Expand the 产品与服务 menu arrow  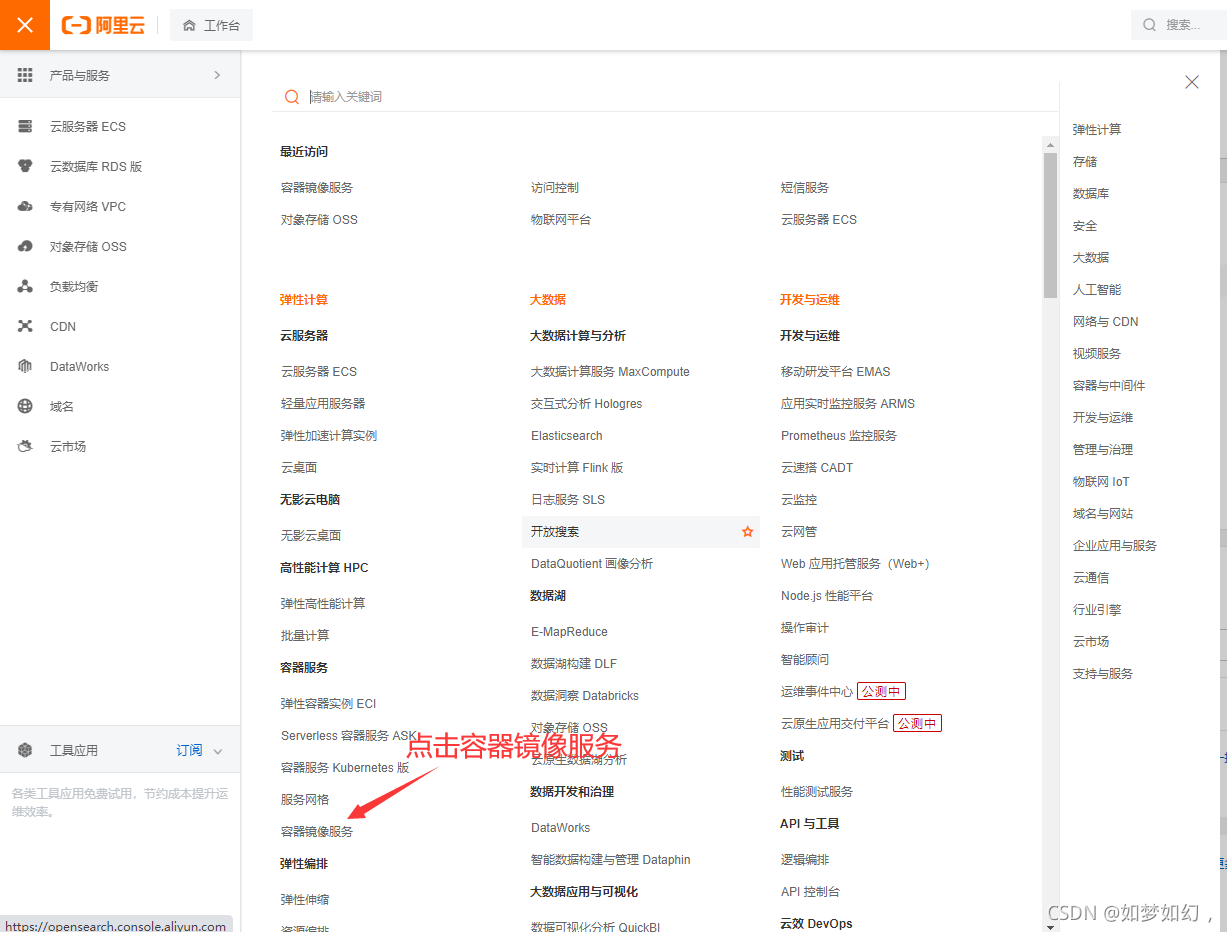[219, 74]
